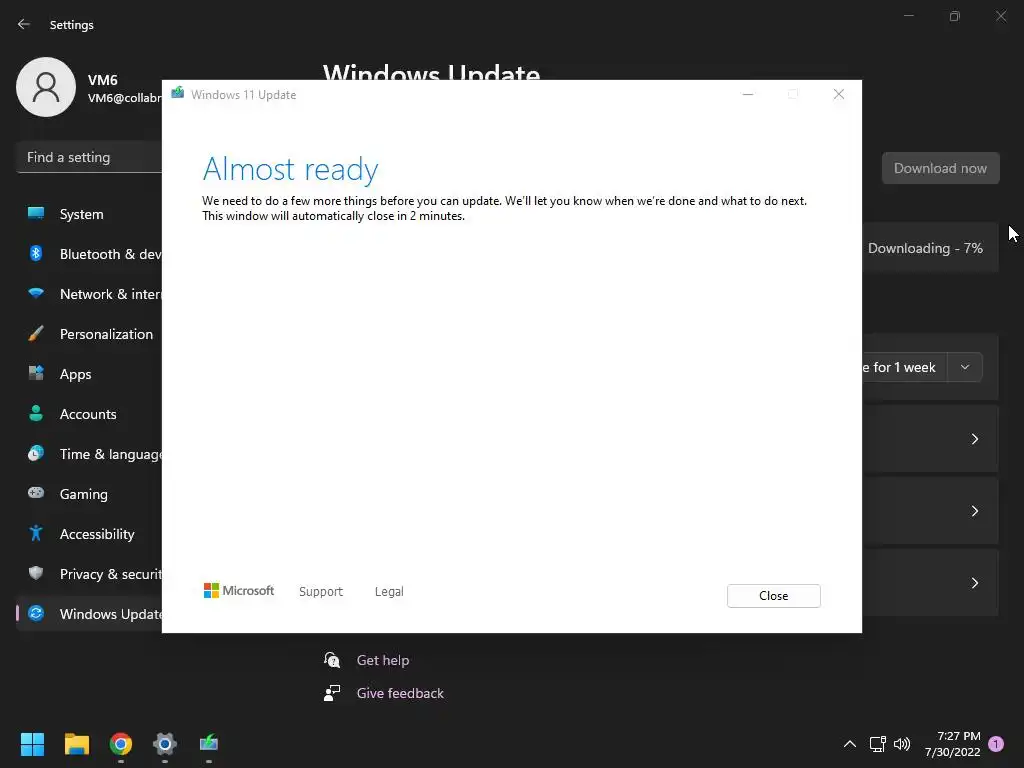
Task: Open Network & internet settings category
Action: point(89,294)
